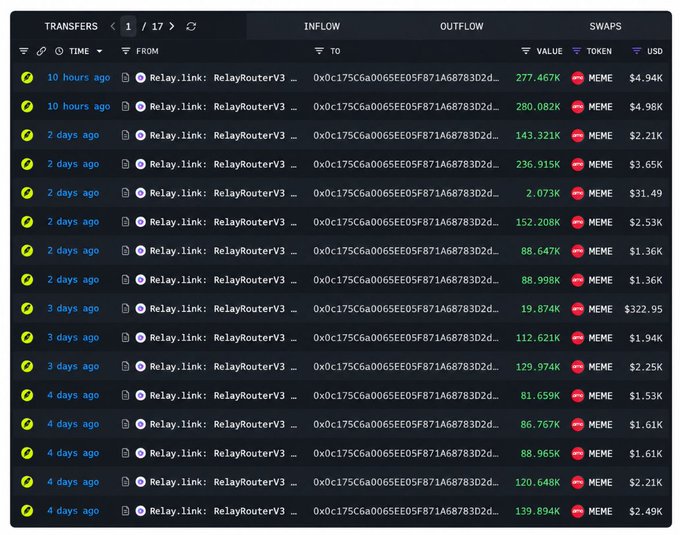
Task: Open '3 days ago' link for 112.621K transfer
Action: (x=73, y=337)
